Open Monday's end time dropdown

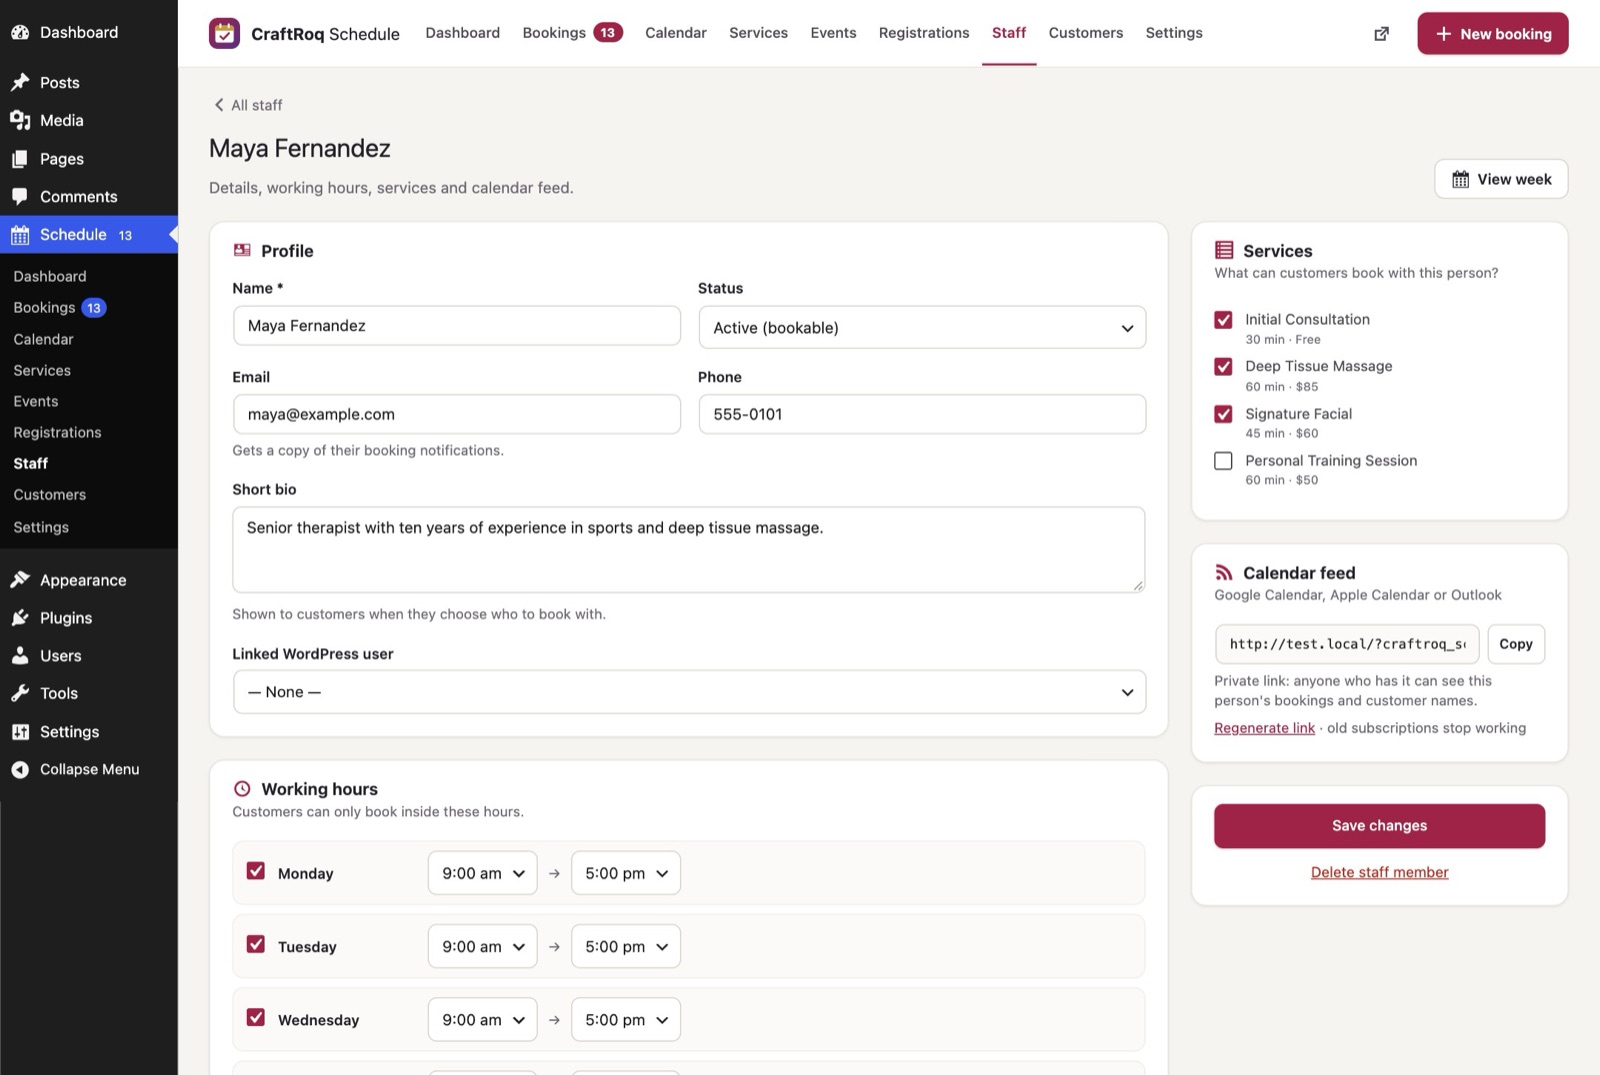click(625, 873)
